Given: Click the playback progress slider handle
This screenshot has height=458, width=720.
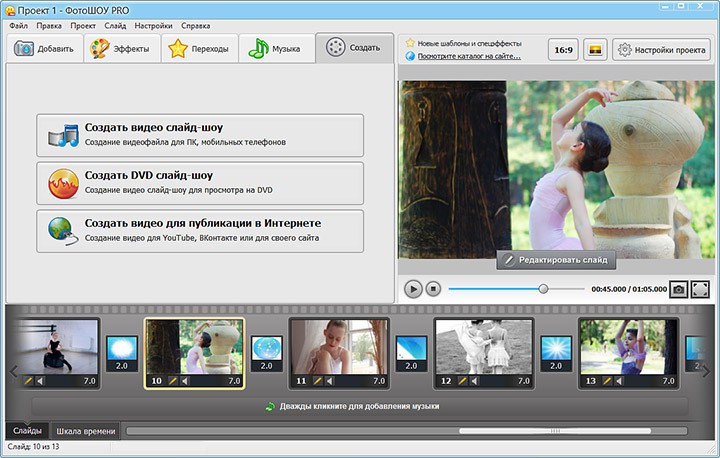Looking at the screenshot, I should (543, 289).
